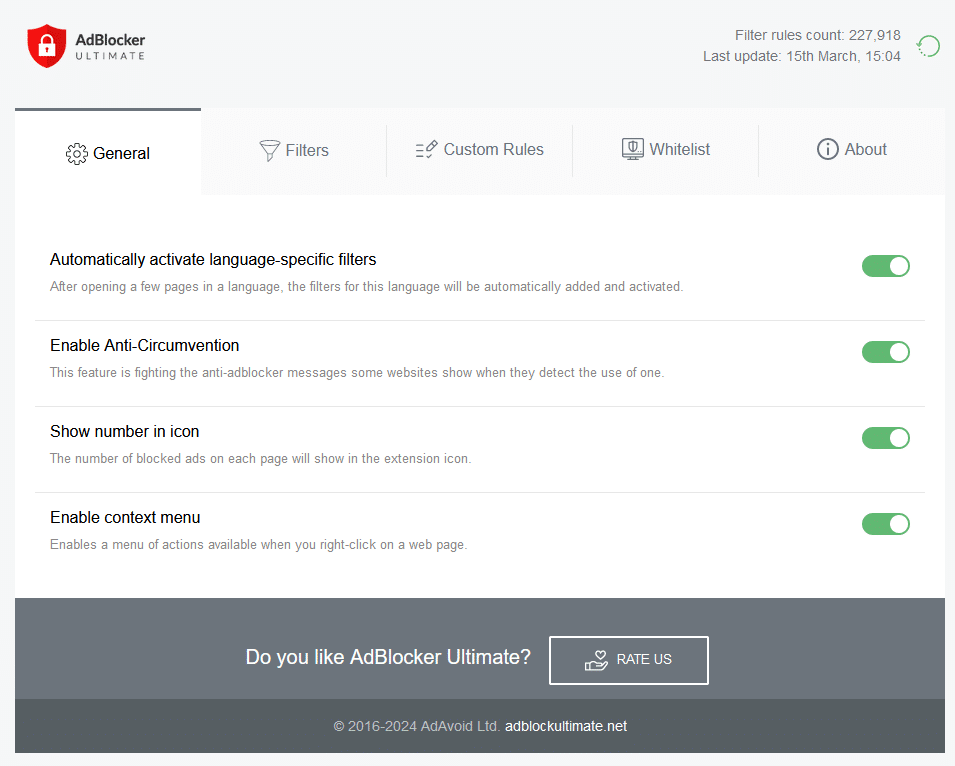Click description 'After opening a few pages in a language'

pos(367,286)
